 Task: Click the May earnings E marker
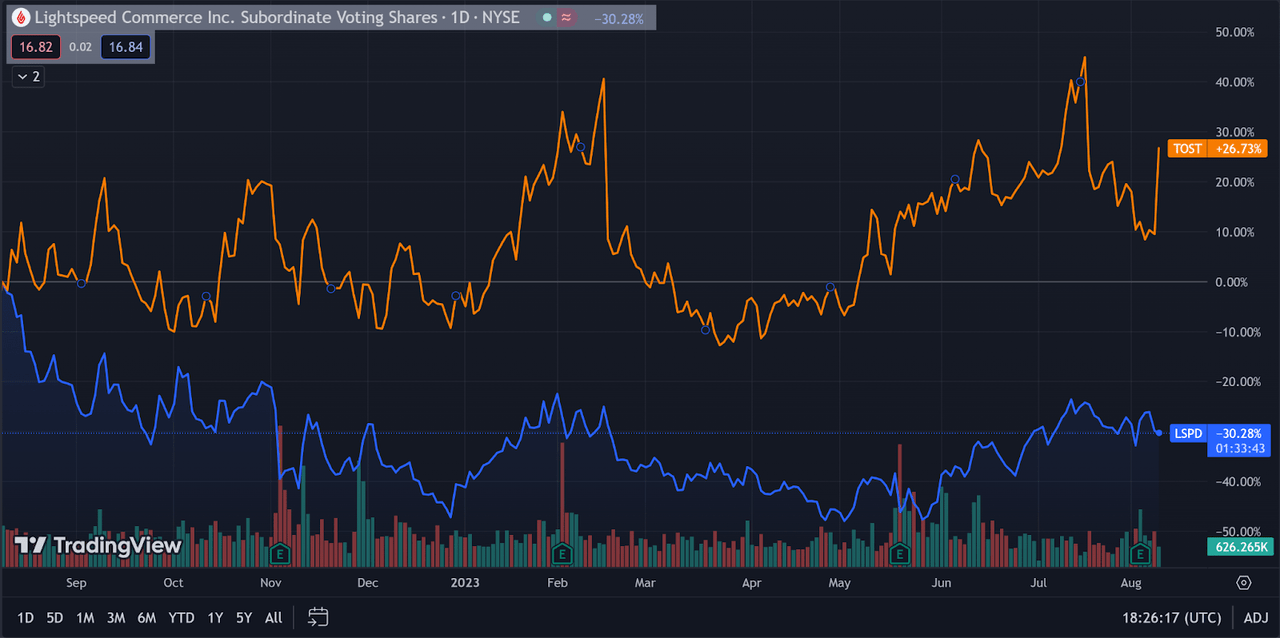(899, 553)
